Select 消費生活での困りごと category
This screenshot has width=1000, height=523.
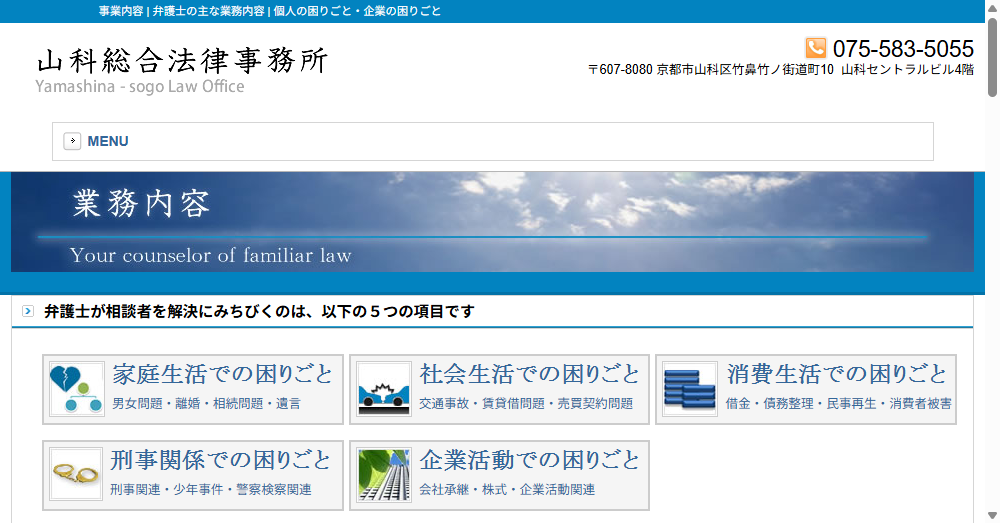click(836, 375)
